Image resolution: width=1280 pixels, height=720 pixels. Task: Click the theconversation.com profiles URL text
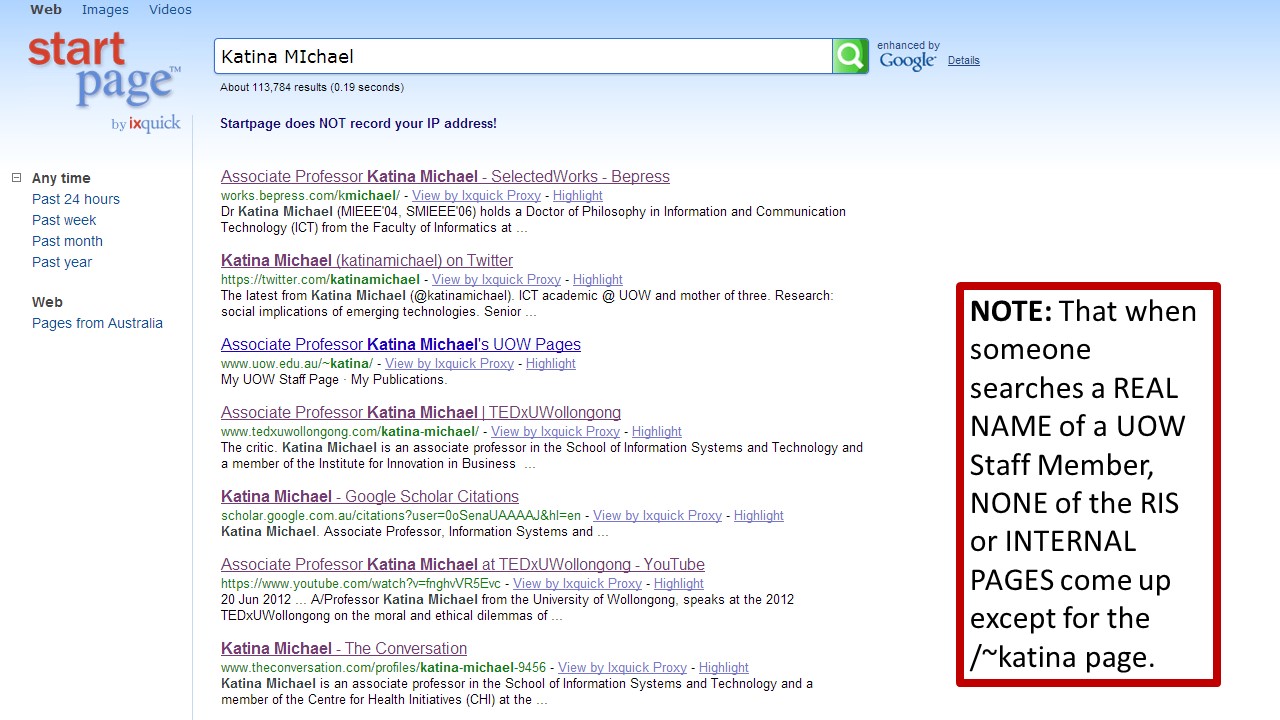384,668
